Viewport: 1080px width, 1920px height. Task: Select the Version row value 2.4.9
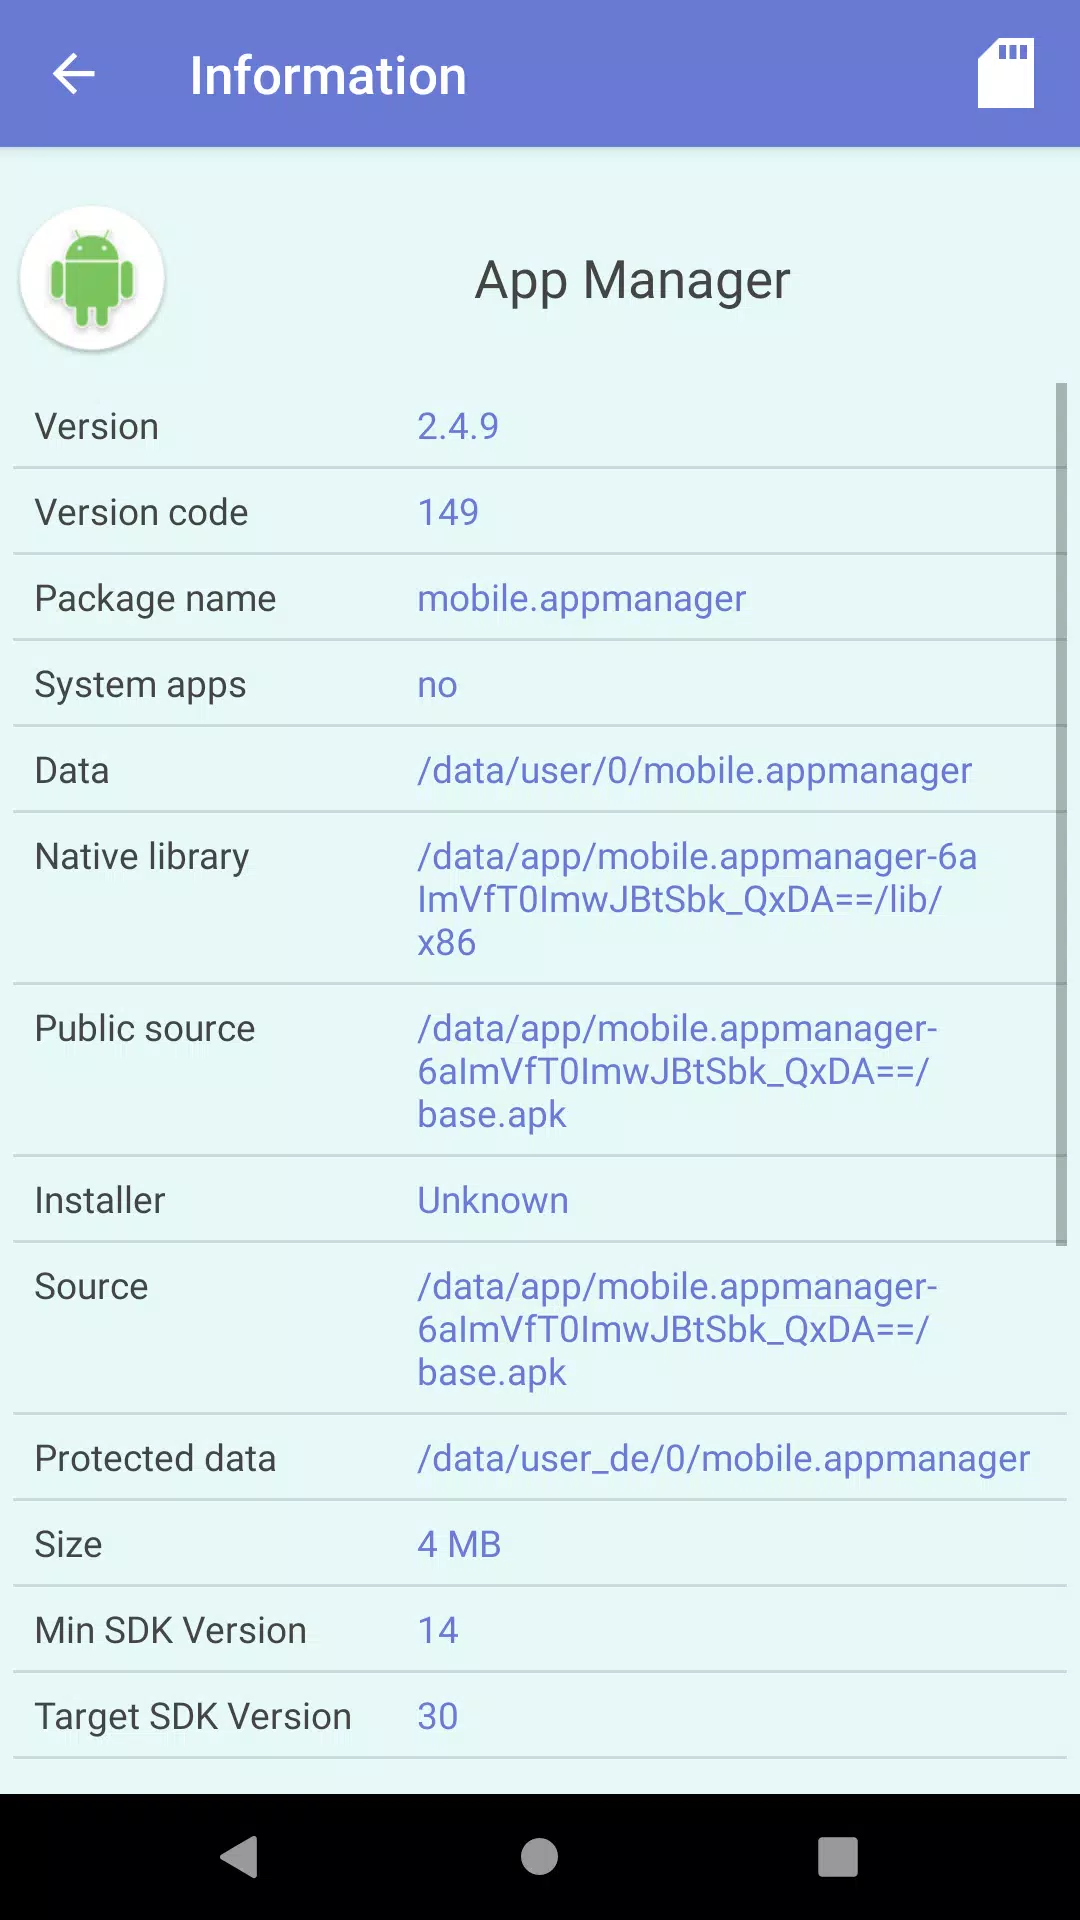(458, 426)
